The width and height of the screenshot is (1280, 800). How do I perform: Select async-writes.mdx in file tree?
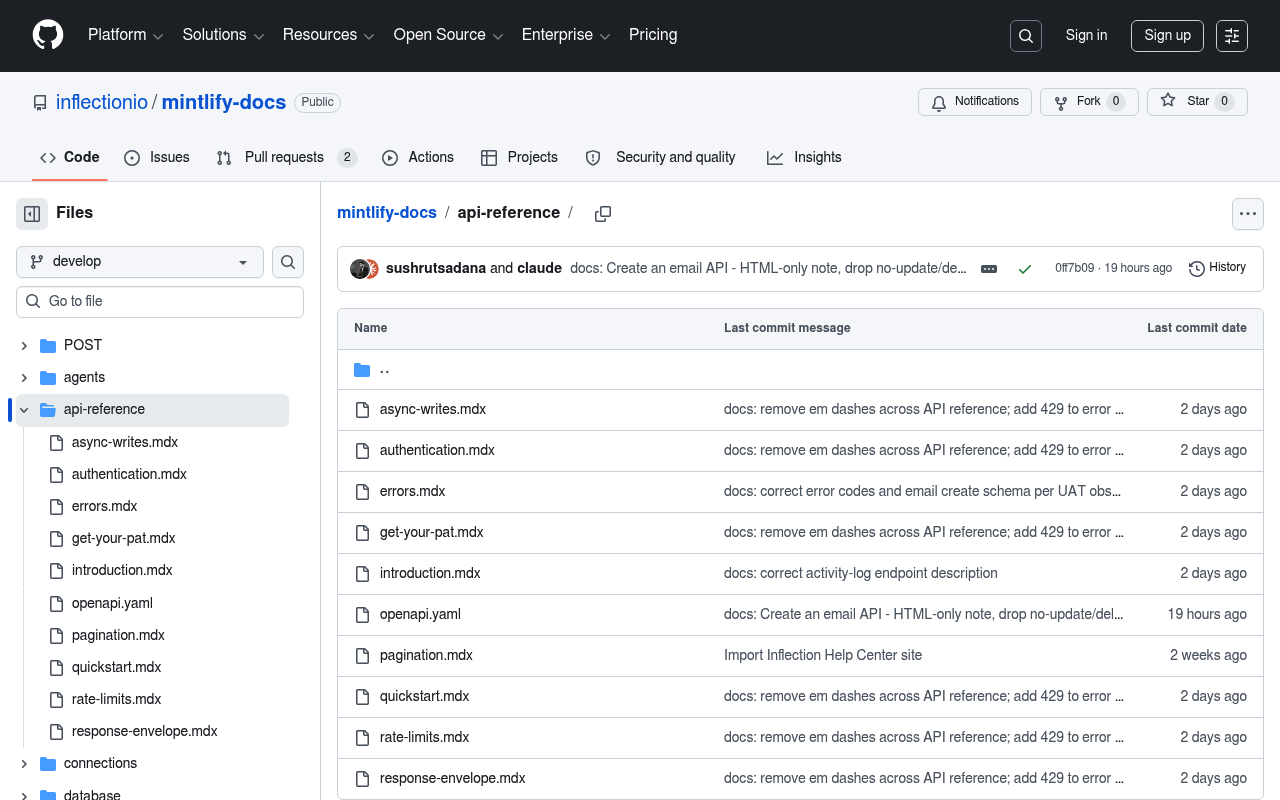(125, 442)
